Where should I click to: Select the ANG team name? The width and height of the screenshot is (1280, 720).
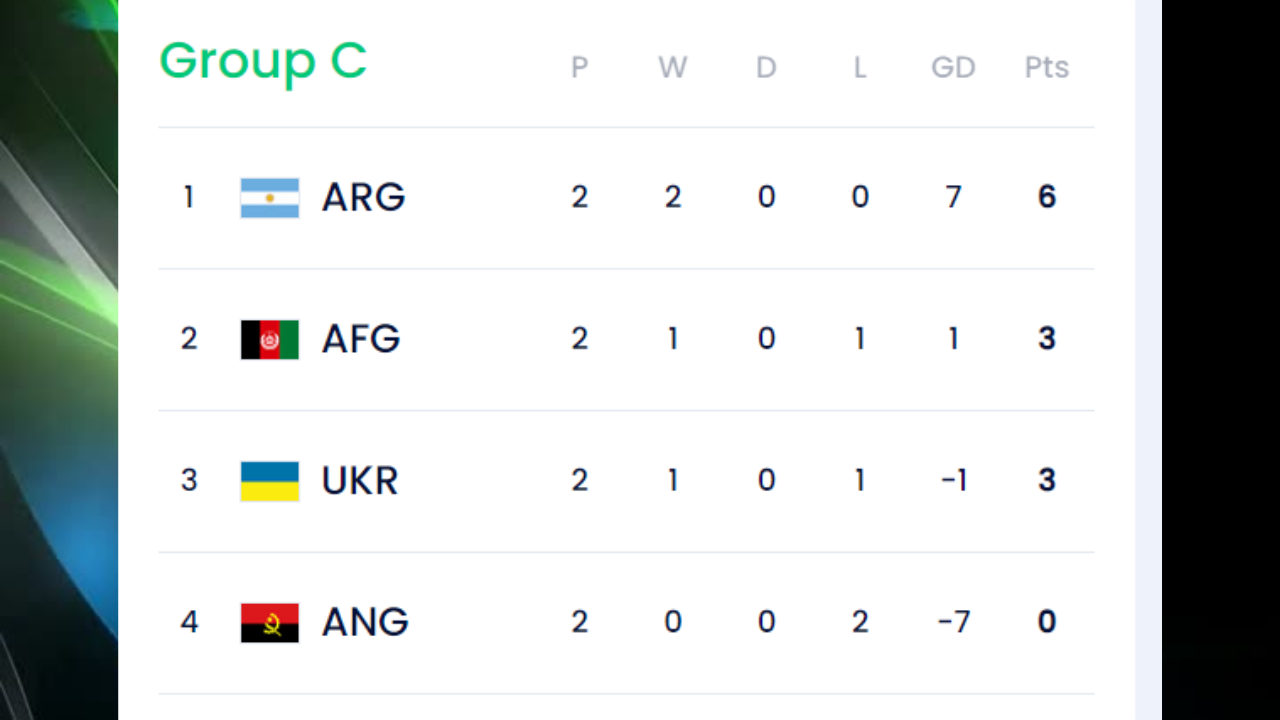click(365, 623)
